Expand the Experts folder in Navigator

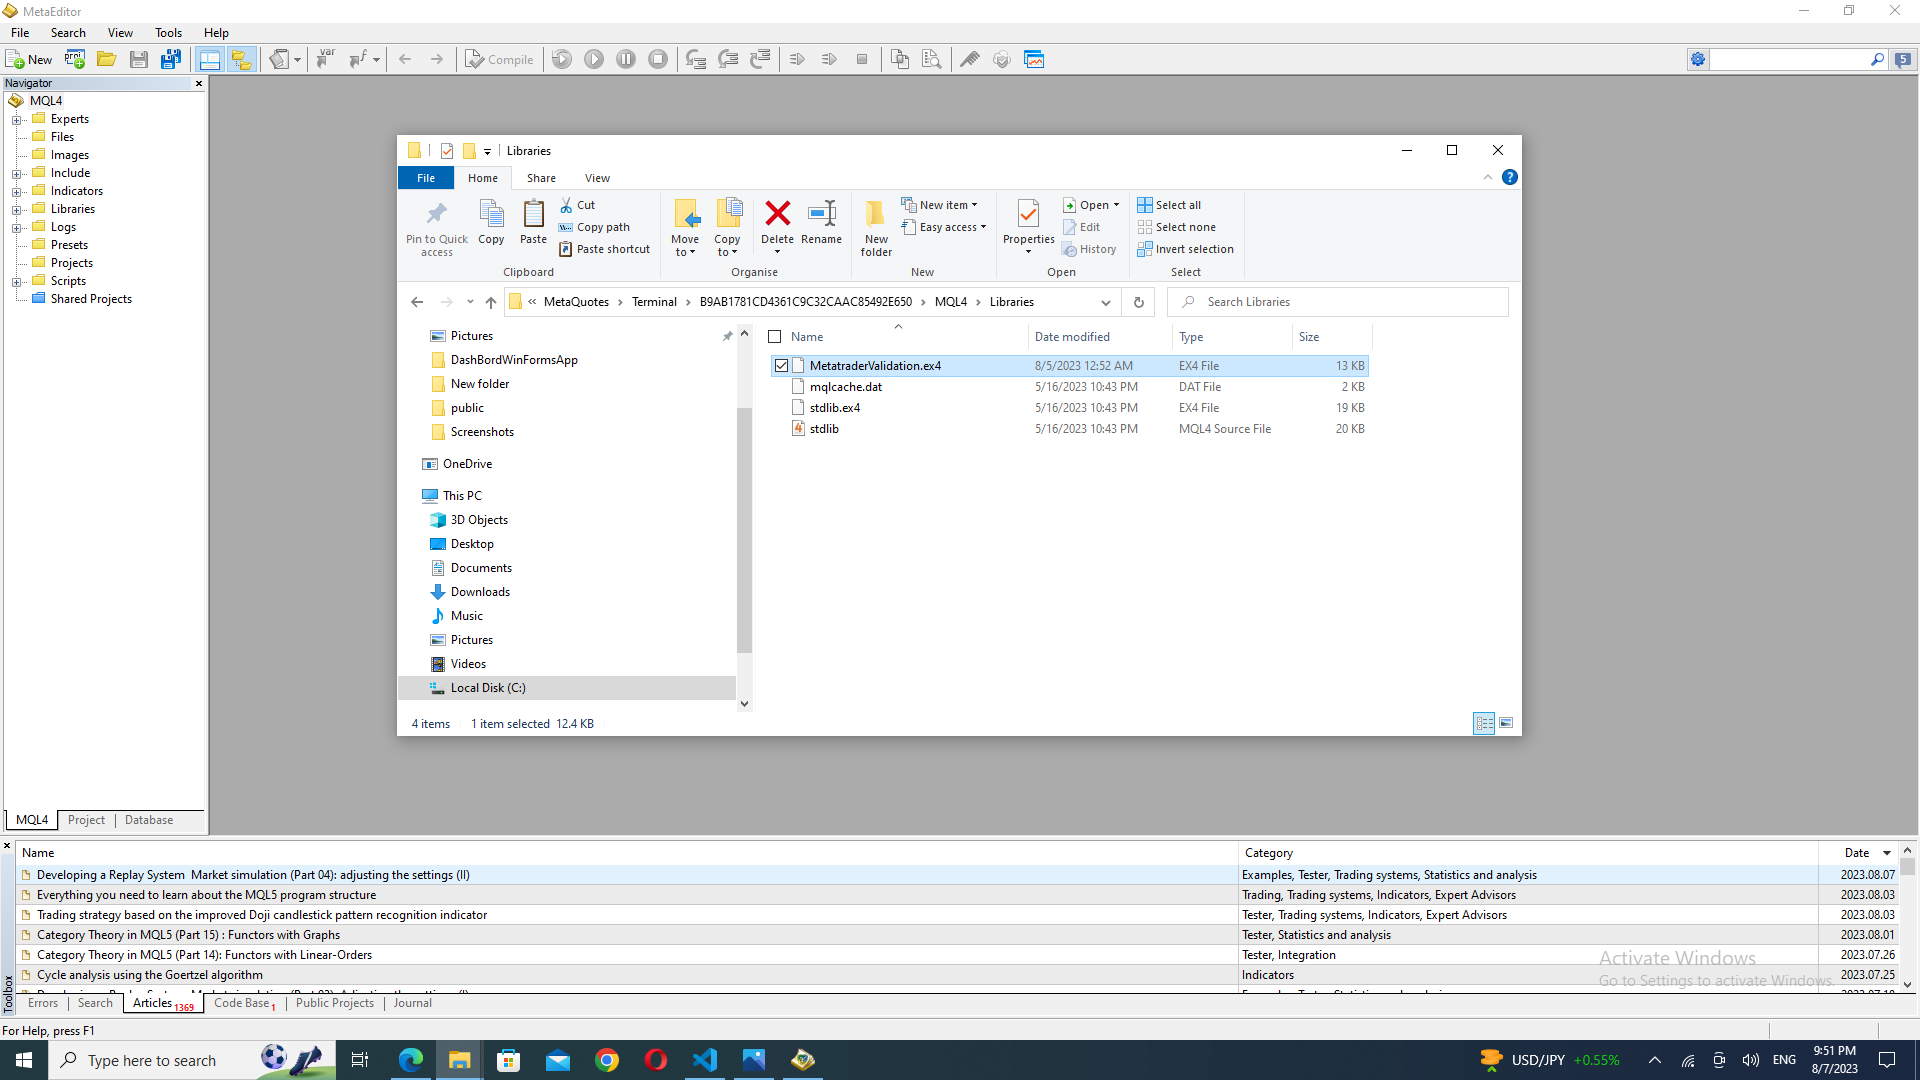click(x=17, y=120)
